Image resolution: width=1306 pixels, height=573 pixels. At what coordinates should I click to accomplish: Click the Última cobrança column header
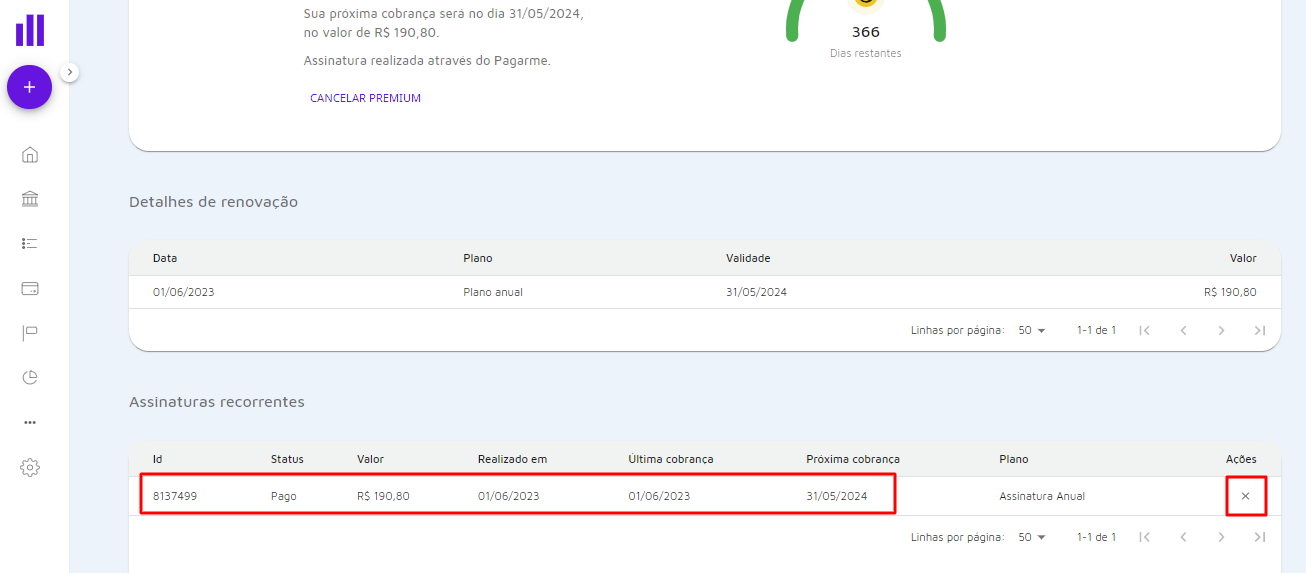tap(671, 459)
